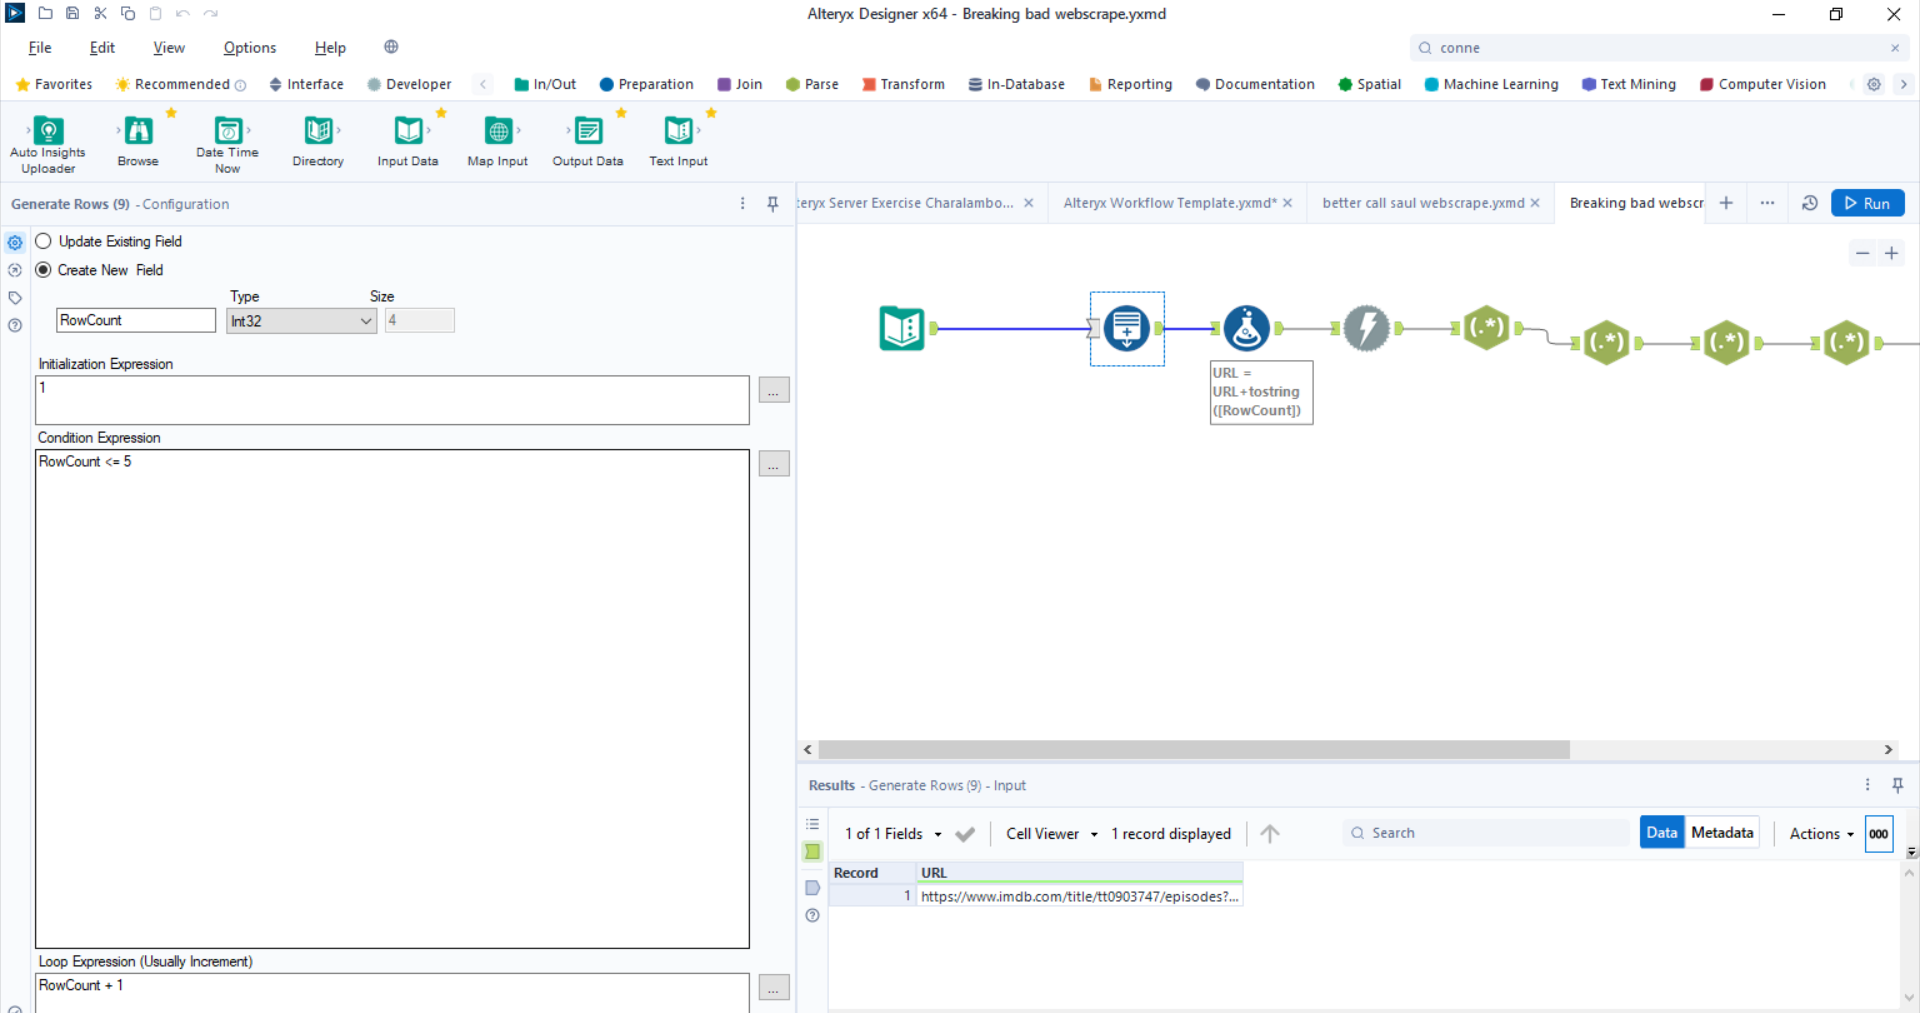Click the Open workflow folder icon

[x=45, y=13]
